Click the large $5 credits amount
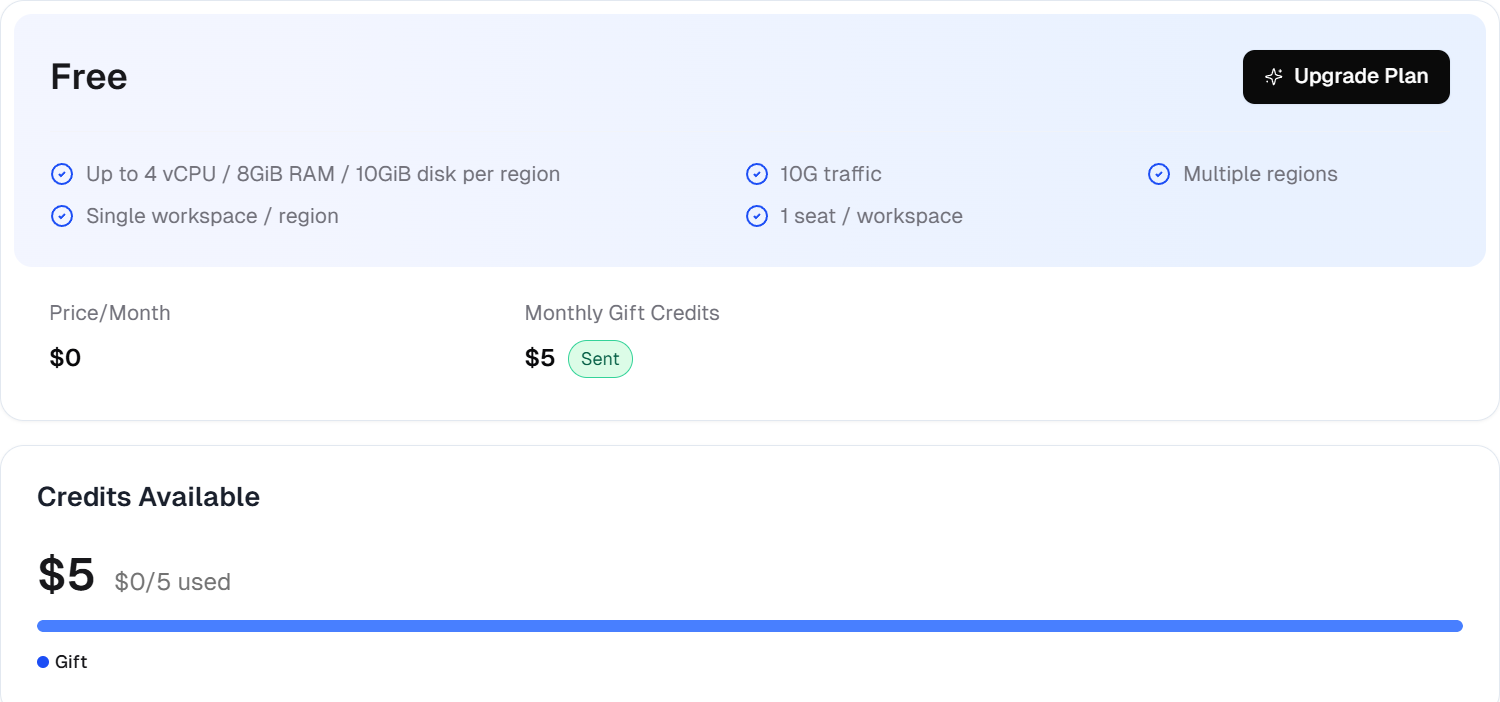The width and height of the screenshot is (1500, 702). click(66, 575)
